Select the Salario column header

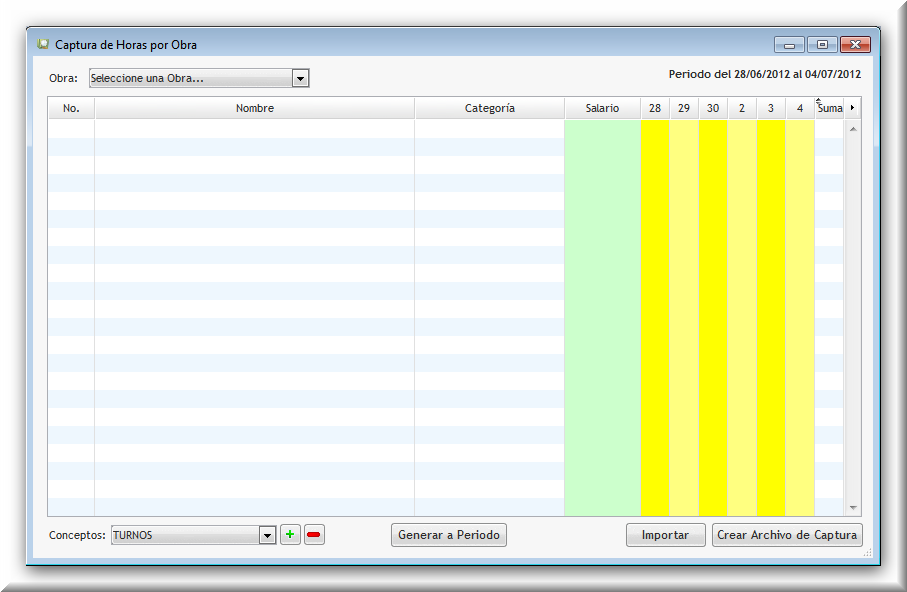click(602, 108)
